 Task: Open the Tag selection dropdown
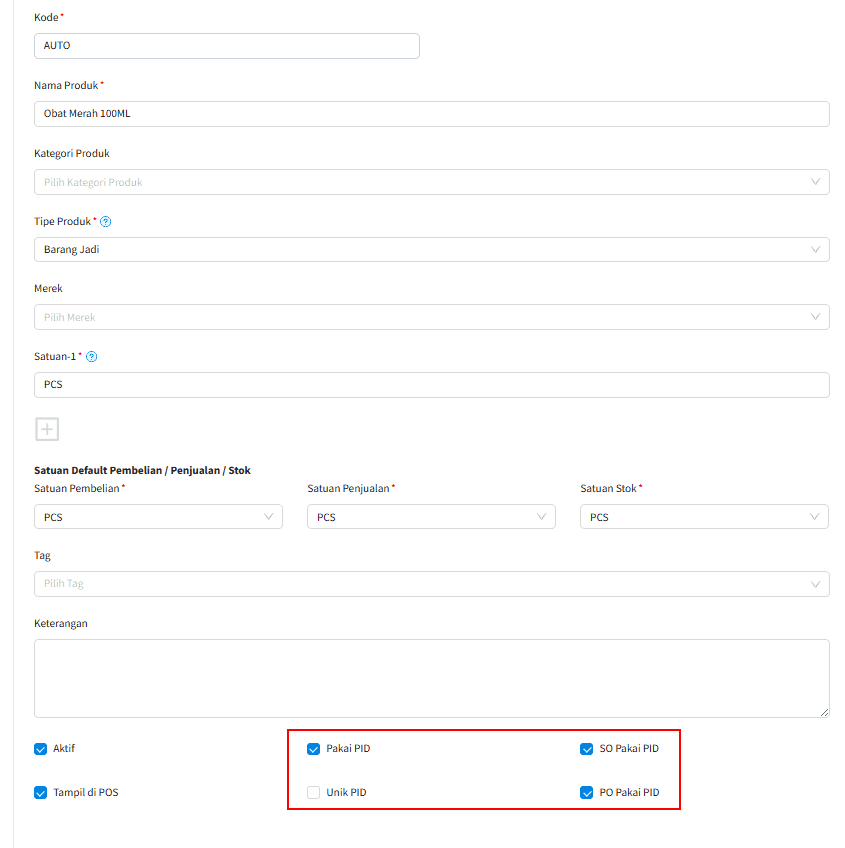tap(431, 584)
